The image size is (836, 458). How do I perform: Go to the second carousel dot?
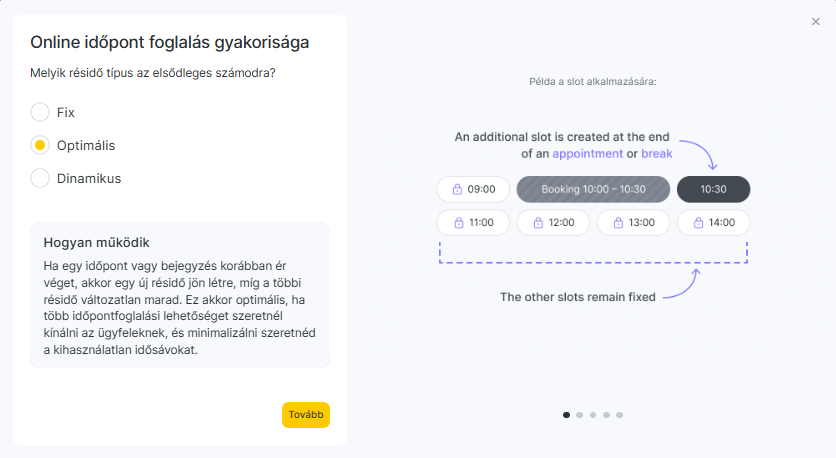580,414
